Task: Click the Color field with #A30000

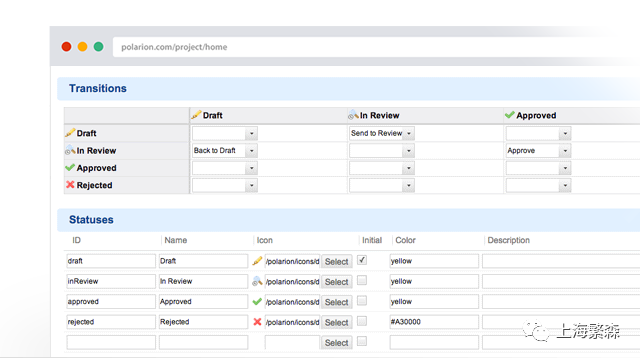Action: pyautogui.click(x=434, y=322)
